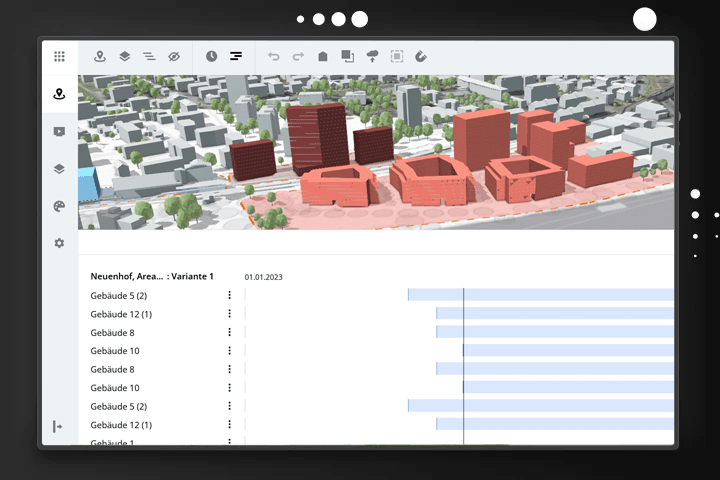Toggle the crossed-out eye visibility icon
Screen dimensions: 720x480
tap(173, 57)
